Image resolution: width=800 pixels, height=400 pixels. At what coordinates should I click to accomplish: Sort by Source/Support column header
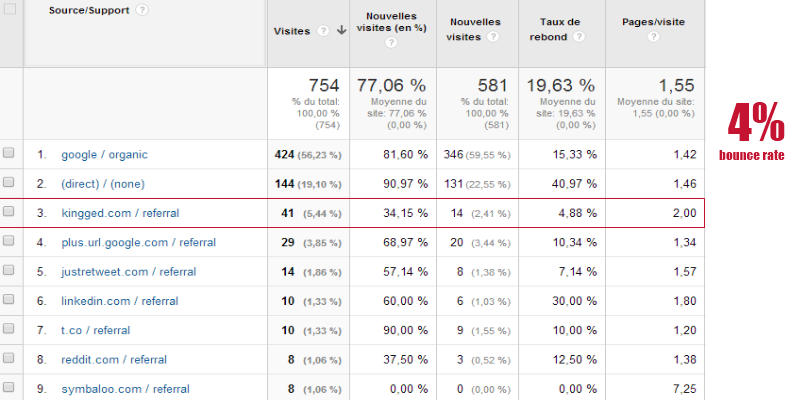click(89, 11)
